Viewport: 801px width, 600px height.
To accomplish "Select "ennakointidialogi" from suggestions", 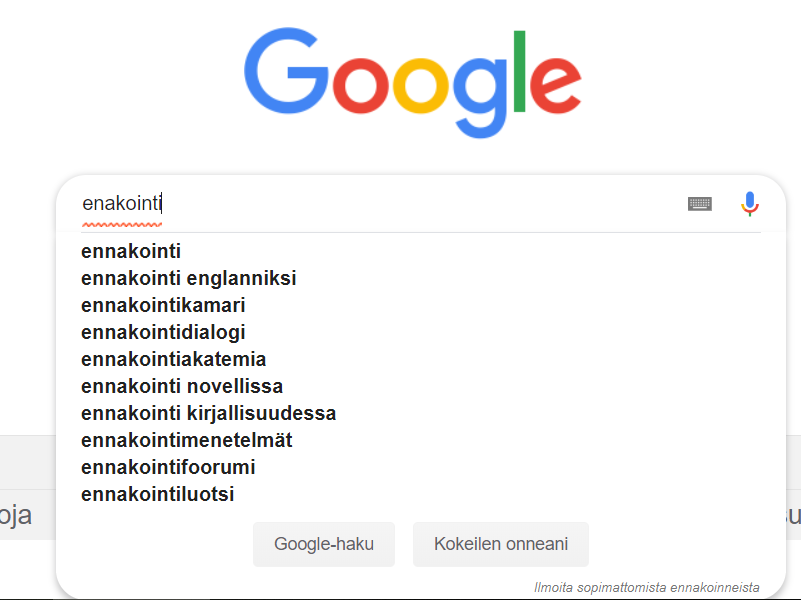I will point(421,332).
